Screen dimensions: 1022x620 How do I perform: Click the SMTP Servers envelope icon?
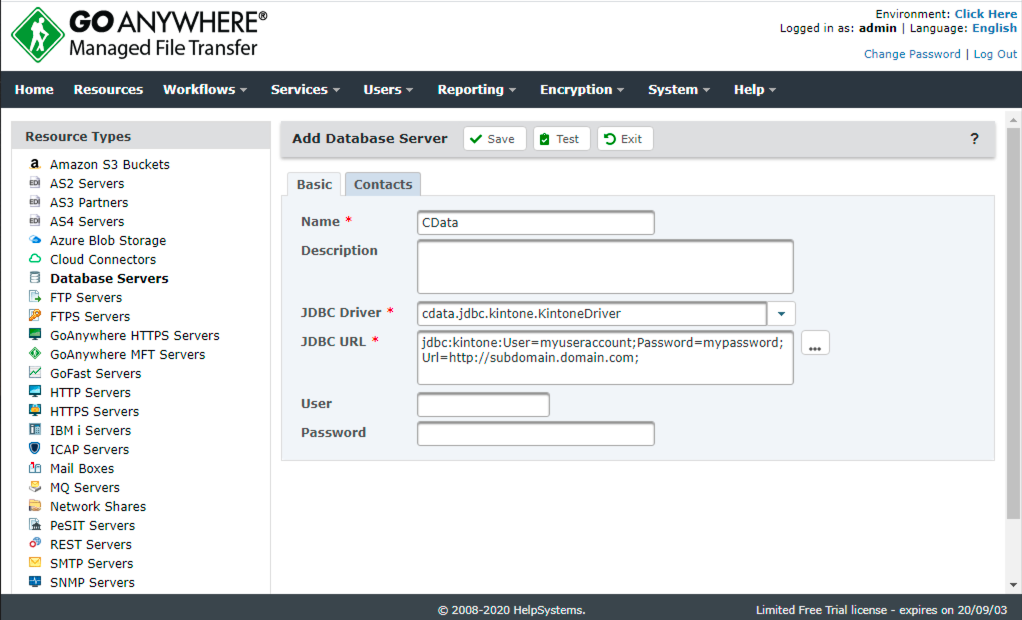[x=35, y=562]
